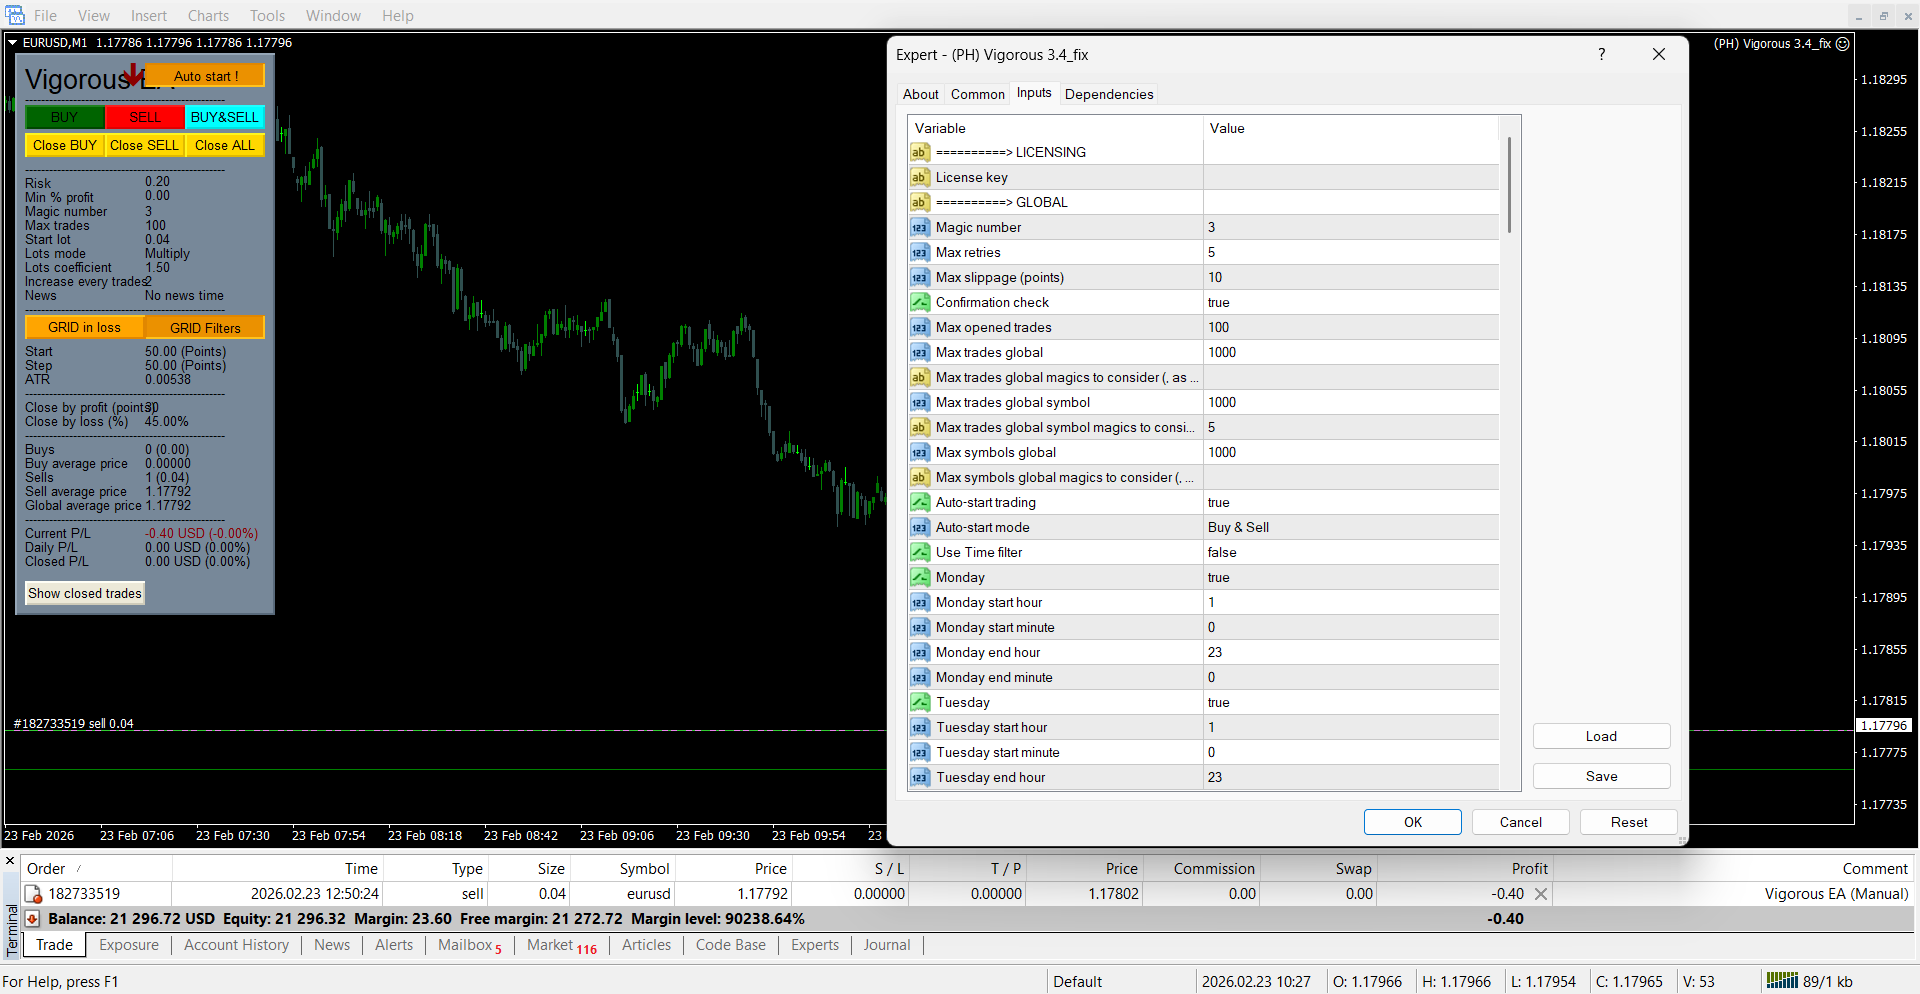The height and width of the screenshot is (994, 1920).
Task: Open the Charts menu
Action: pos(208,16)
